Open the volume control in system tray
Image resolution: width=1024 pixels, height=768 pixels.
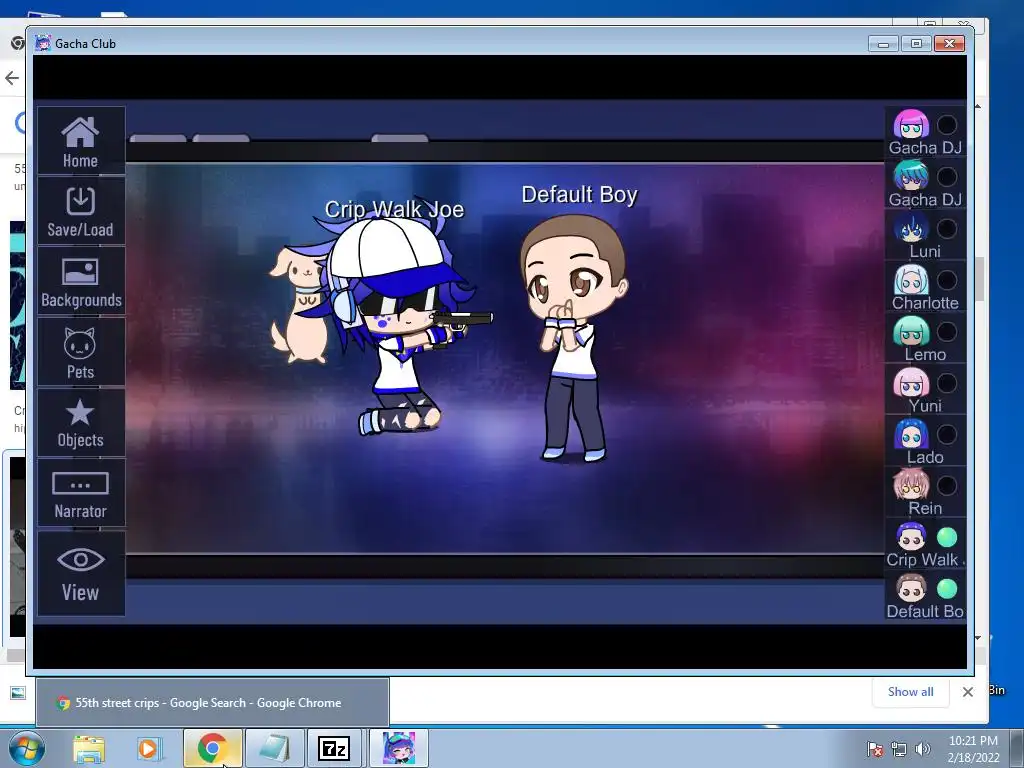pos(923,749)
